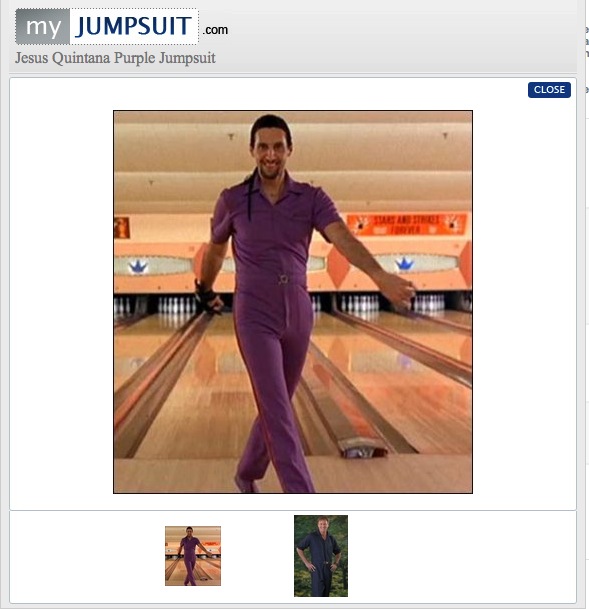This screenshot has width=589, height=609.
Task: Click the myJUMPSUIT.com logo
Action: [122, 26]
